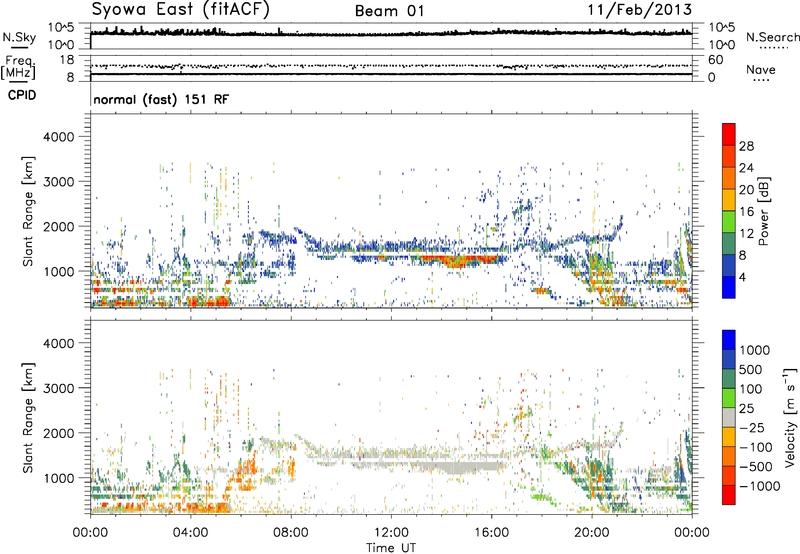The width and height of the screenshot is (800, 554).
Task: Click the '2000' range tick of velocity panel
Action: click(x=58, y=433)
